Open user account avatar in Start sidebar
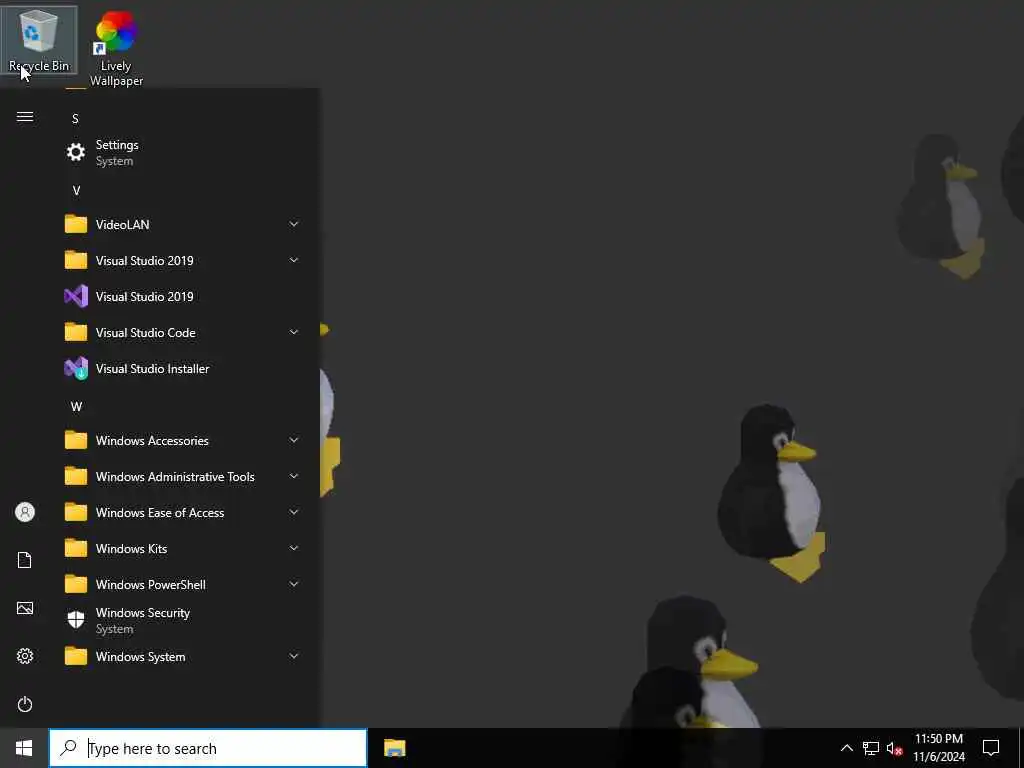Screen dimensions: 1024x768 tap(25, 512)
